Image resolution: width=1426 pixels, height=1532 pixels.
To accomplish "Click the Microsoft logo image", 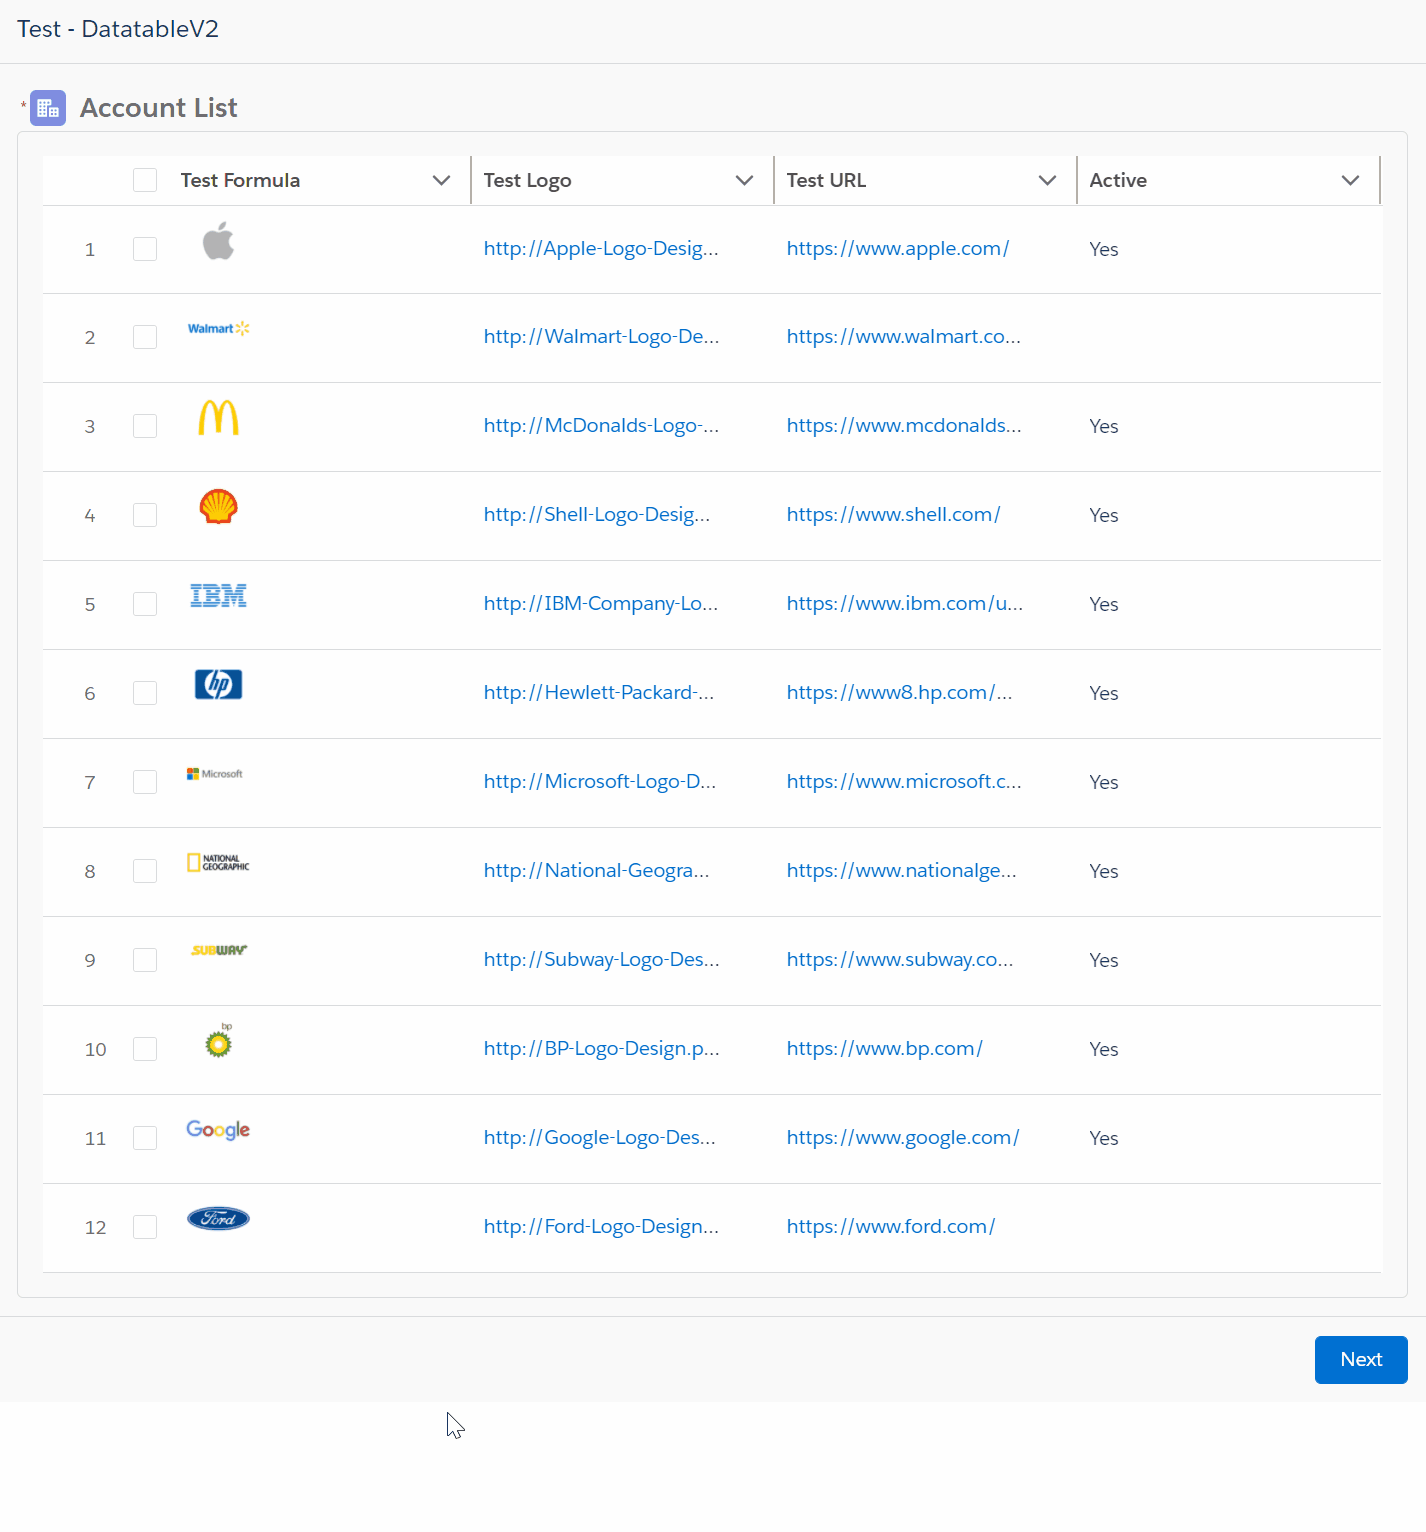I will pos(215,774).
